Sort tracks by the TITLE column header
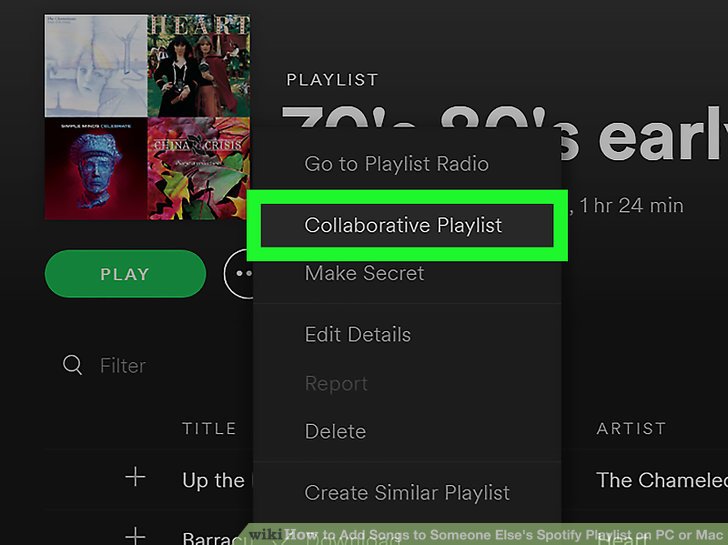 click(209, 428)
